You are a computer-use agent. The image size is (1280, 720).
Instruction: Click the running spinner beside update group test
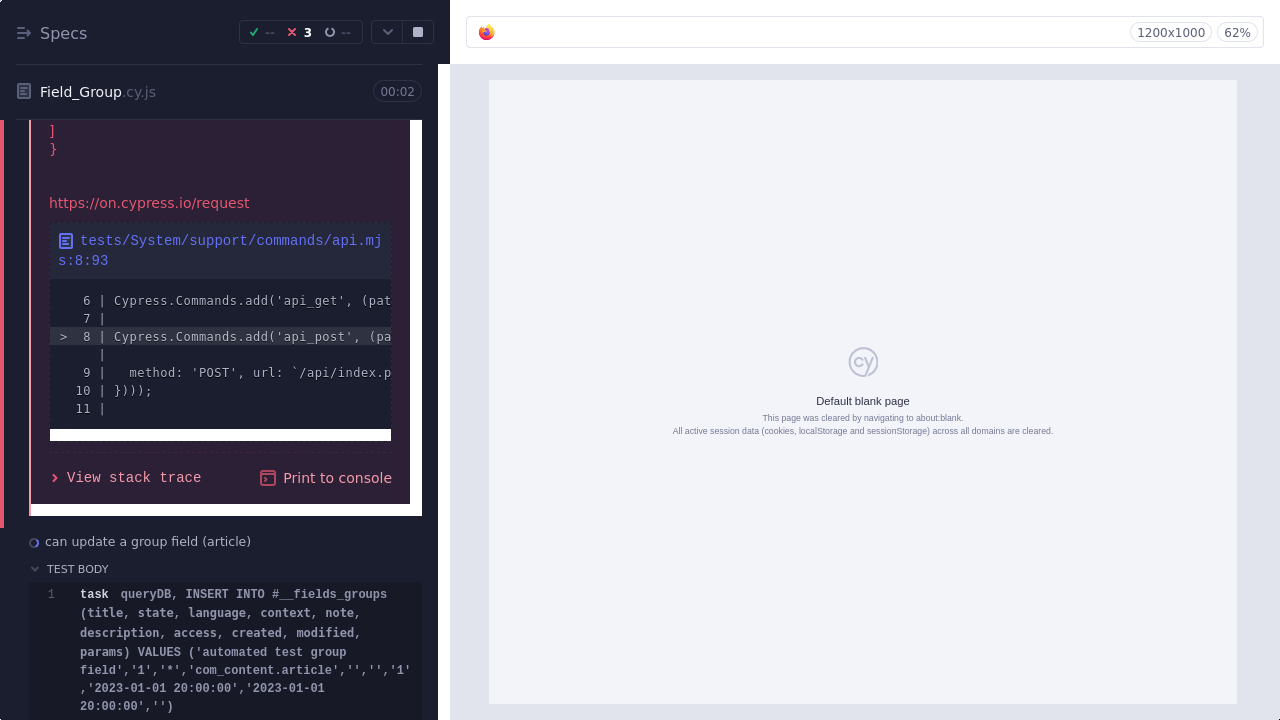click(x=34, y=543)
